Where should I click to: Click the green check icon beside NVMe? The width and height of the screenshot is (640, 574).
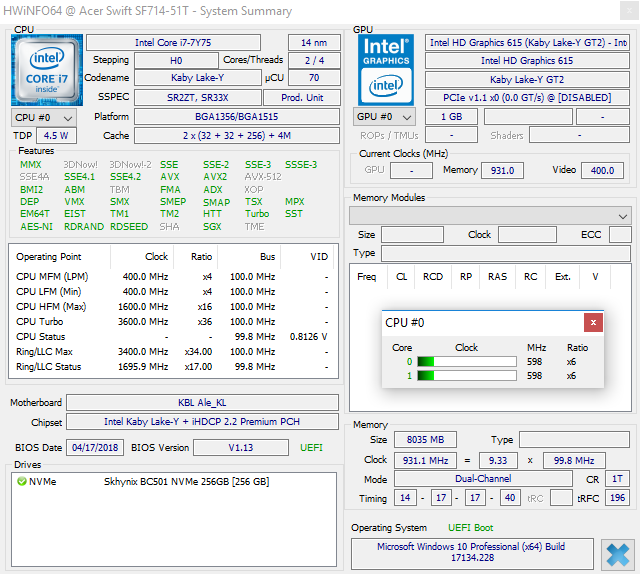22,481
